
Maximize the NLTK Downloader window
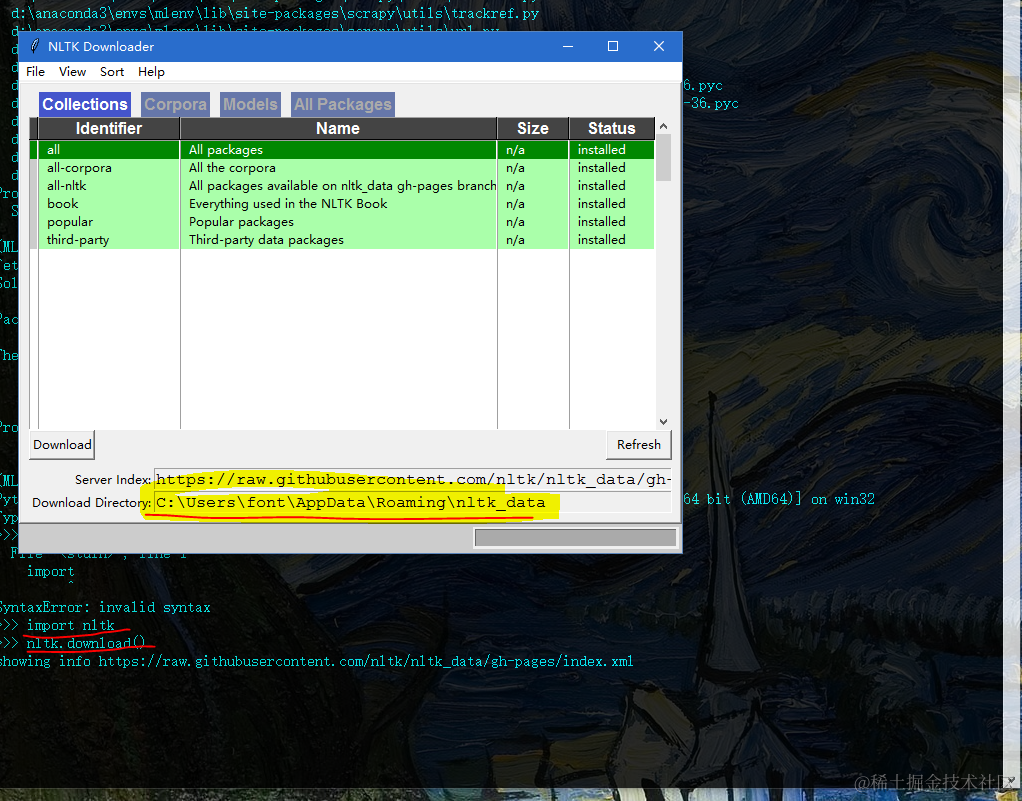point(613,46)
